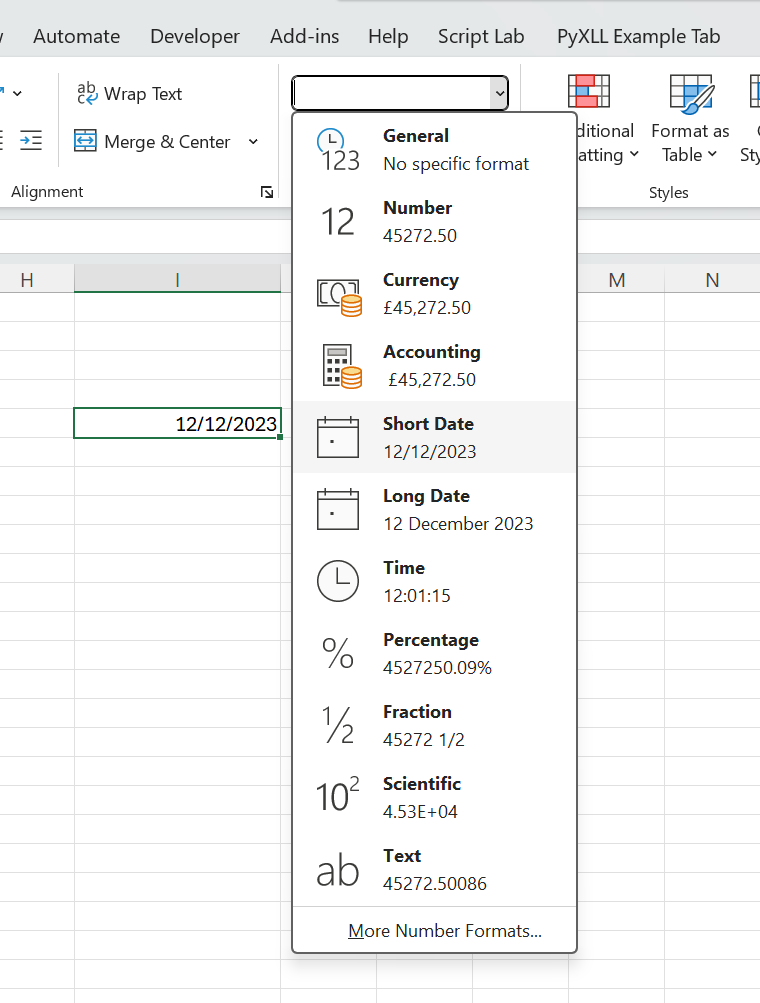
Task: Open More Number Formats dialog
Action: pyautogui.click(x=445, y=931)
